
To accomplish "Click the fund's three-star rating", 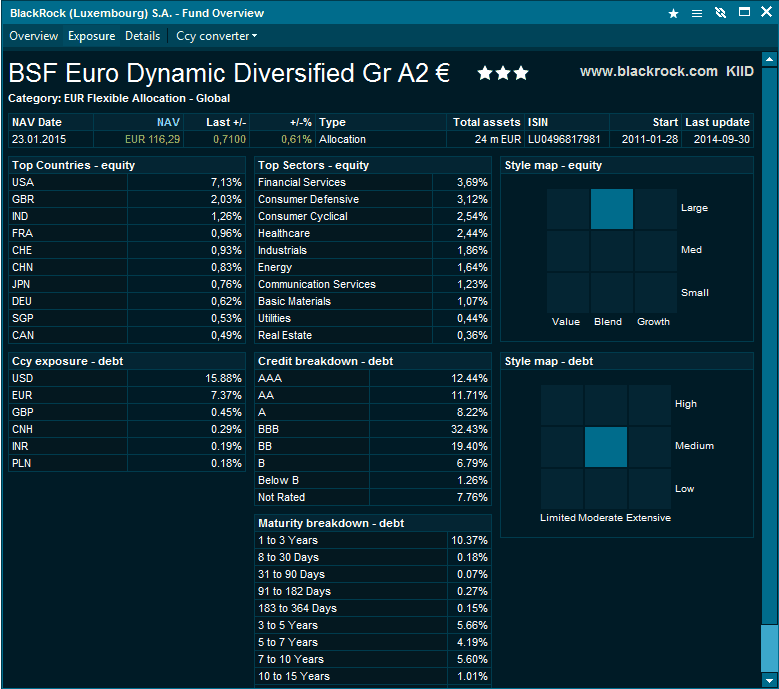I will coord(503,74).
